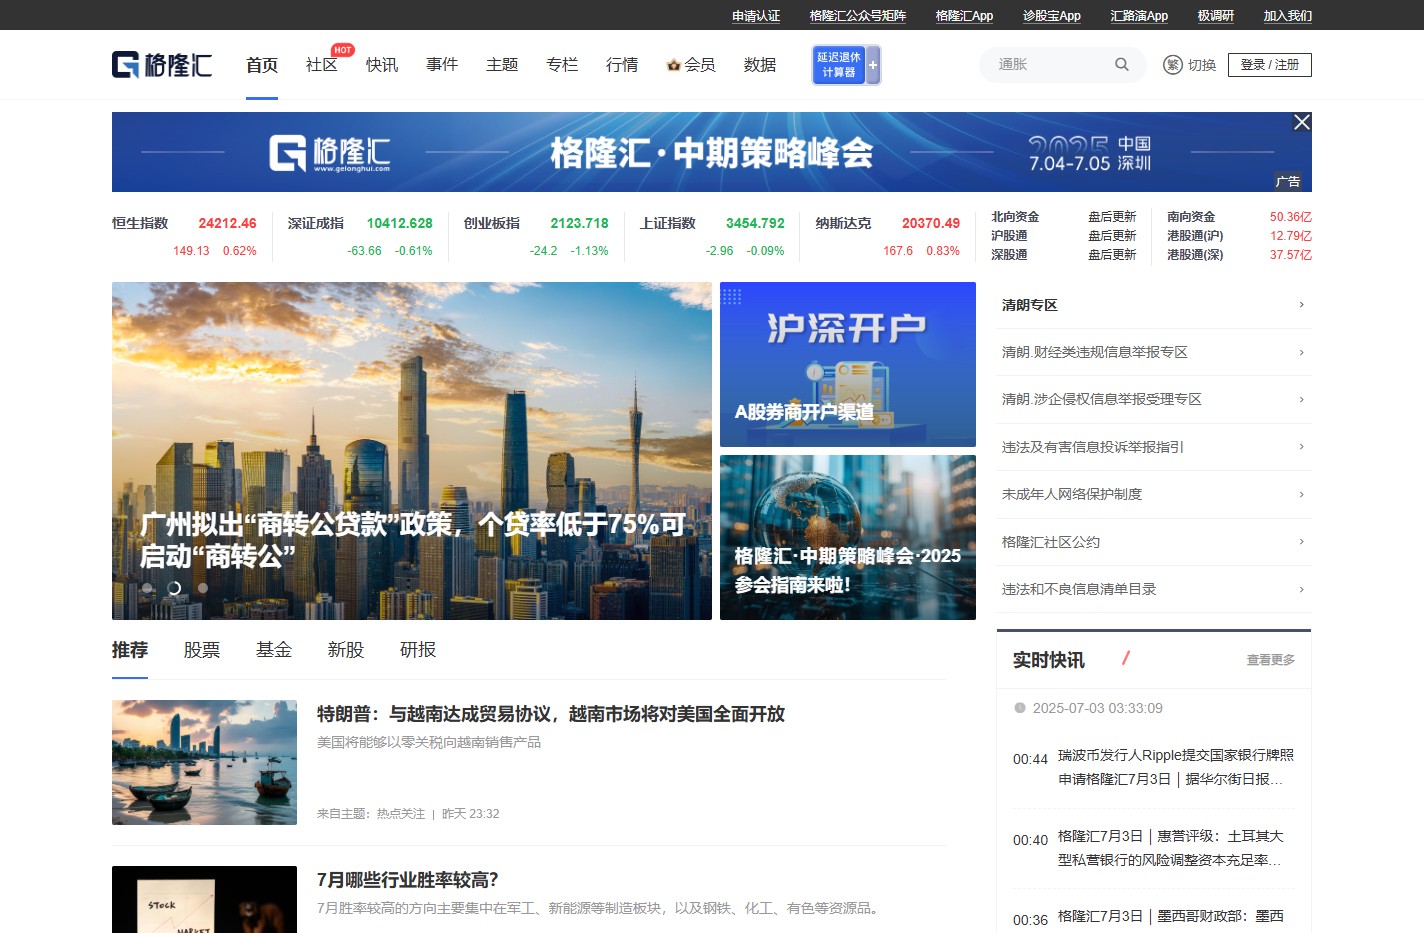The image size is (1424, 933).
Task: Open 上证指数 index quote
Action: pos(712,236)
